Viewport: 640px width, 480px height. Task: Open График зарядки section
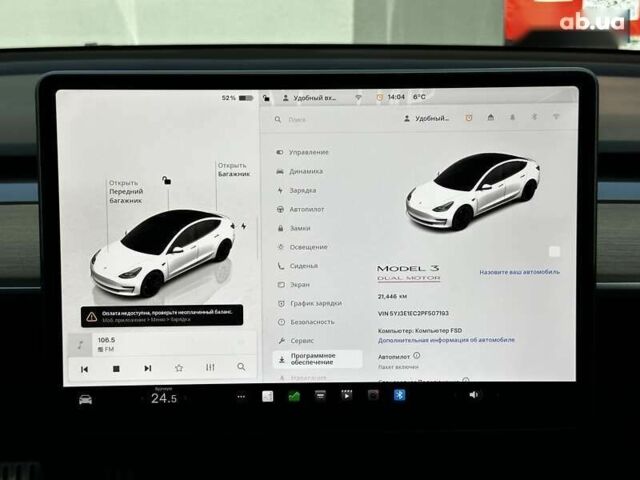coord(314,303)
